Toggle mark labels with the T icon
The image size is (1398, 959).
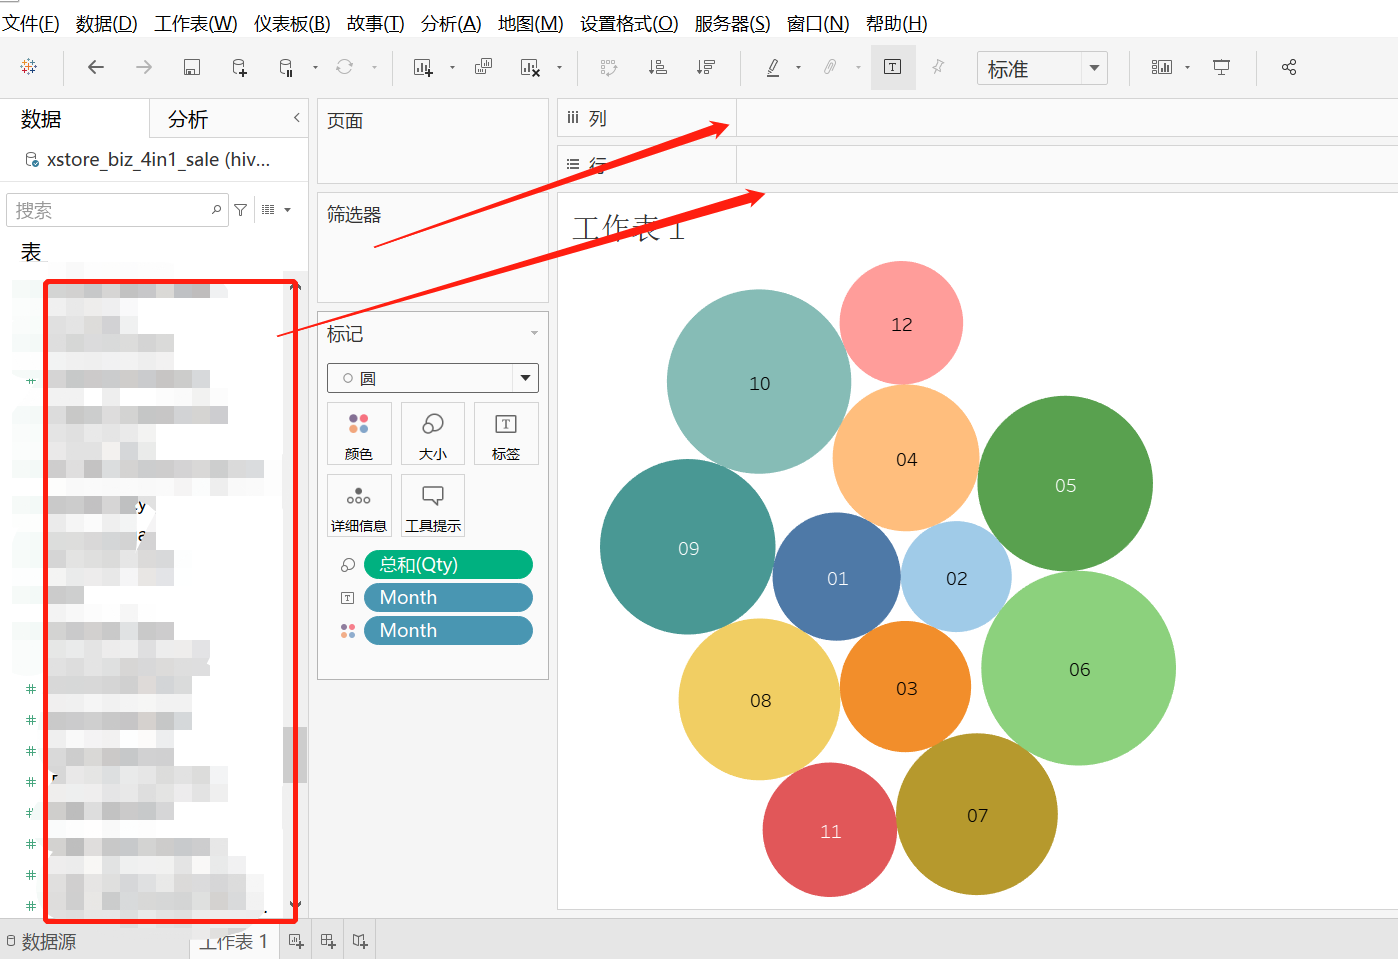pos(892,67)
